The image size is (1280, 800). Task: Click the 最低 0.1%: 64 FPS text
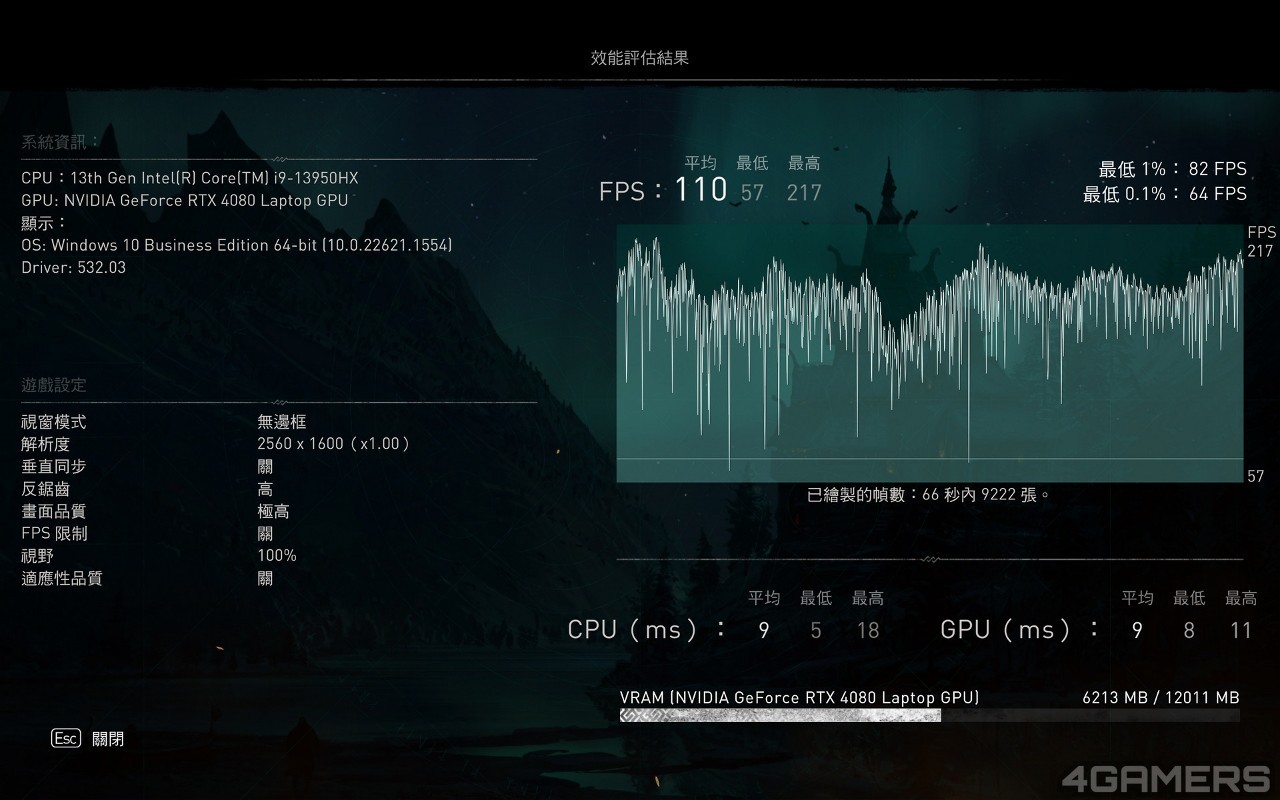(x=1165, y=194)
